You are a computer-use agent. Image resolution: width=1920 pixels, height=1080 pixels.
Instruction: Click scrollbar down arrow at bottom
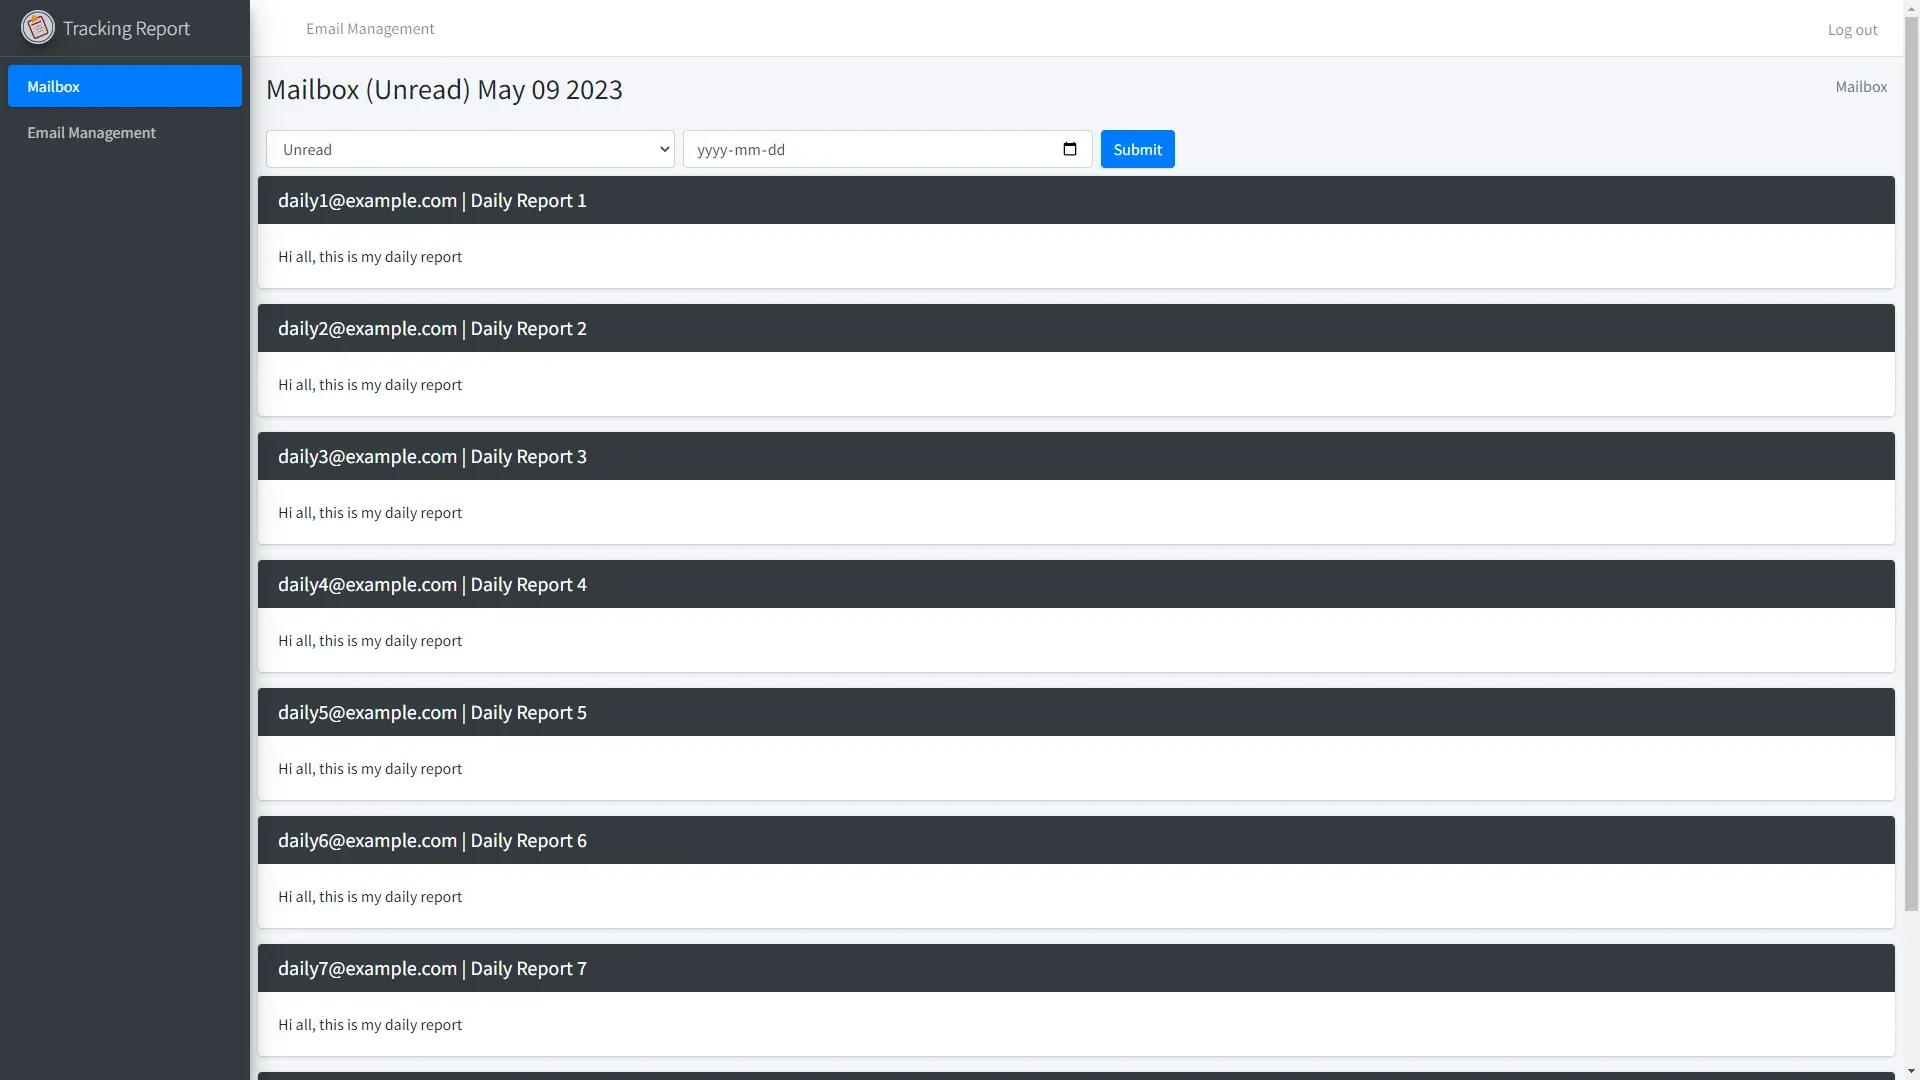1911,1072
